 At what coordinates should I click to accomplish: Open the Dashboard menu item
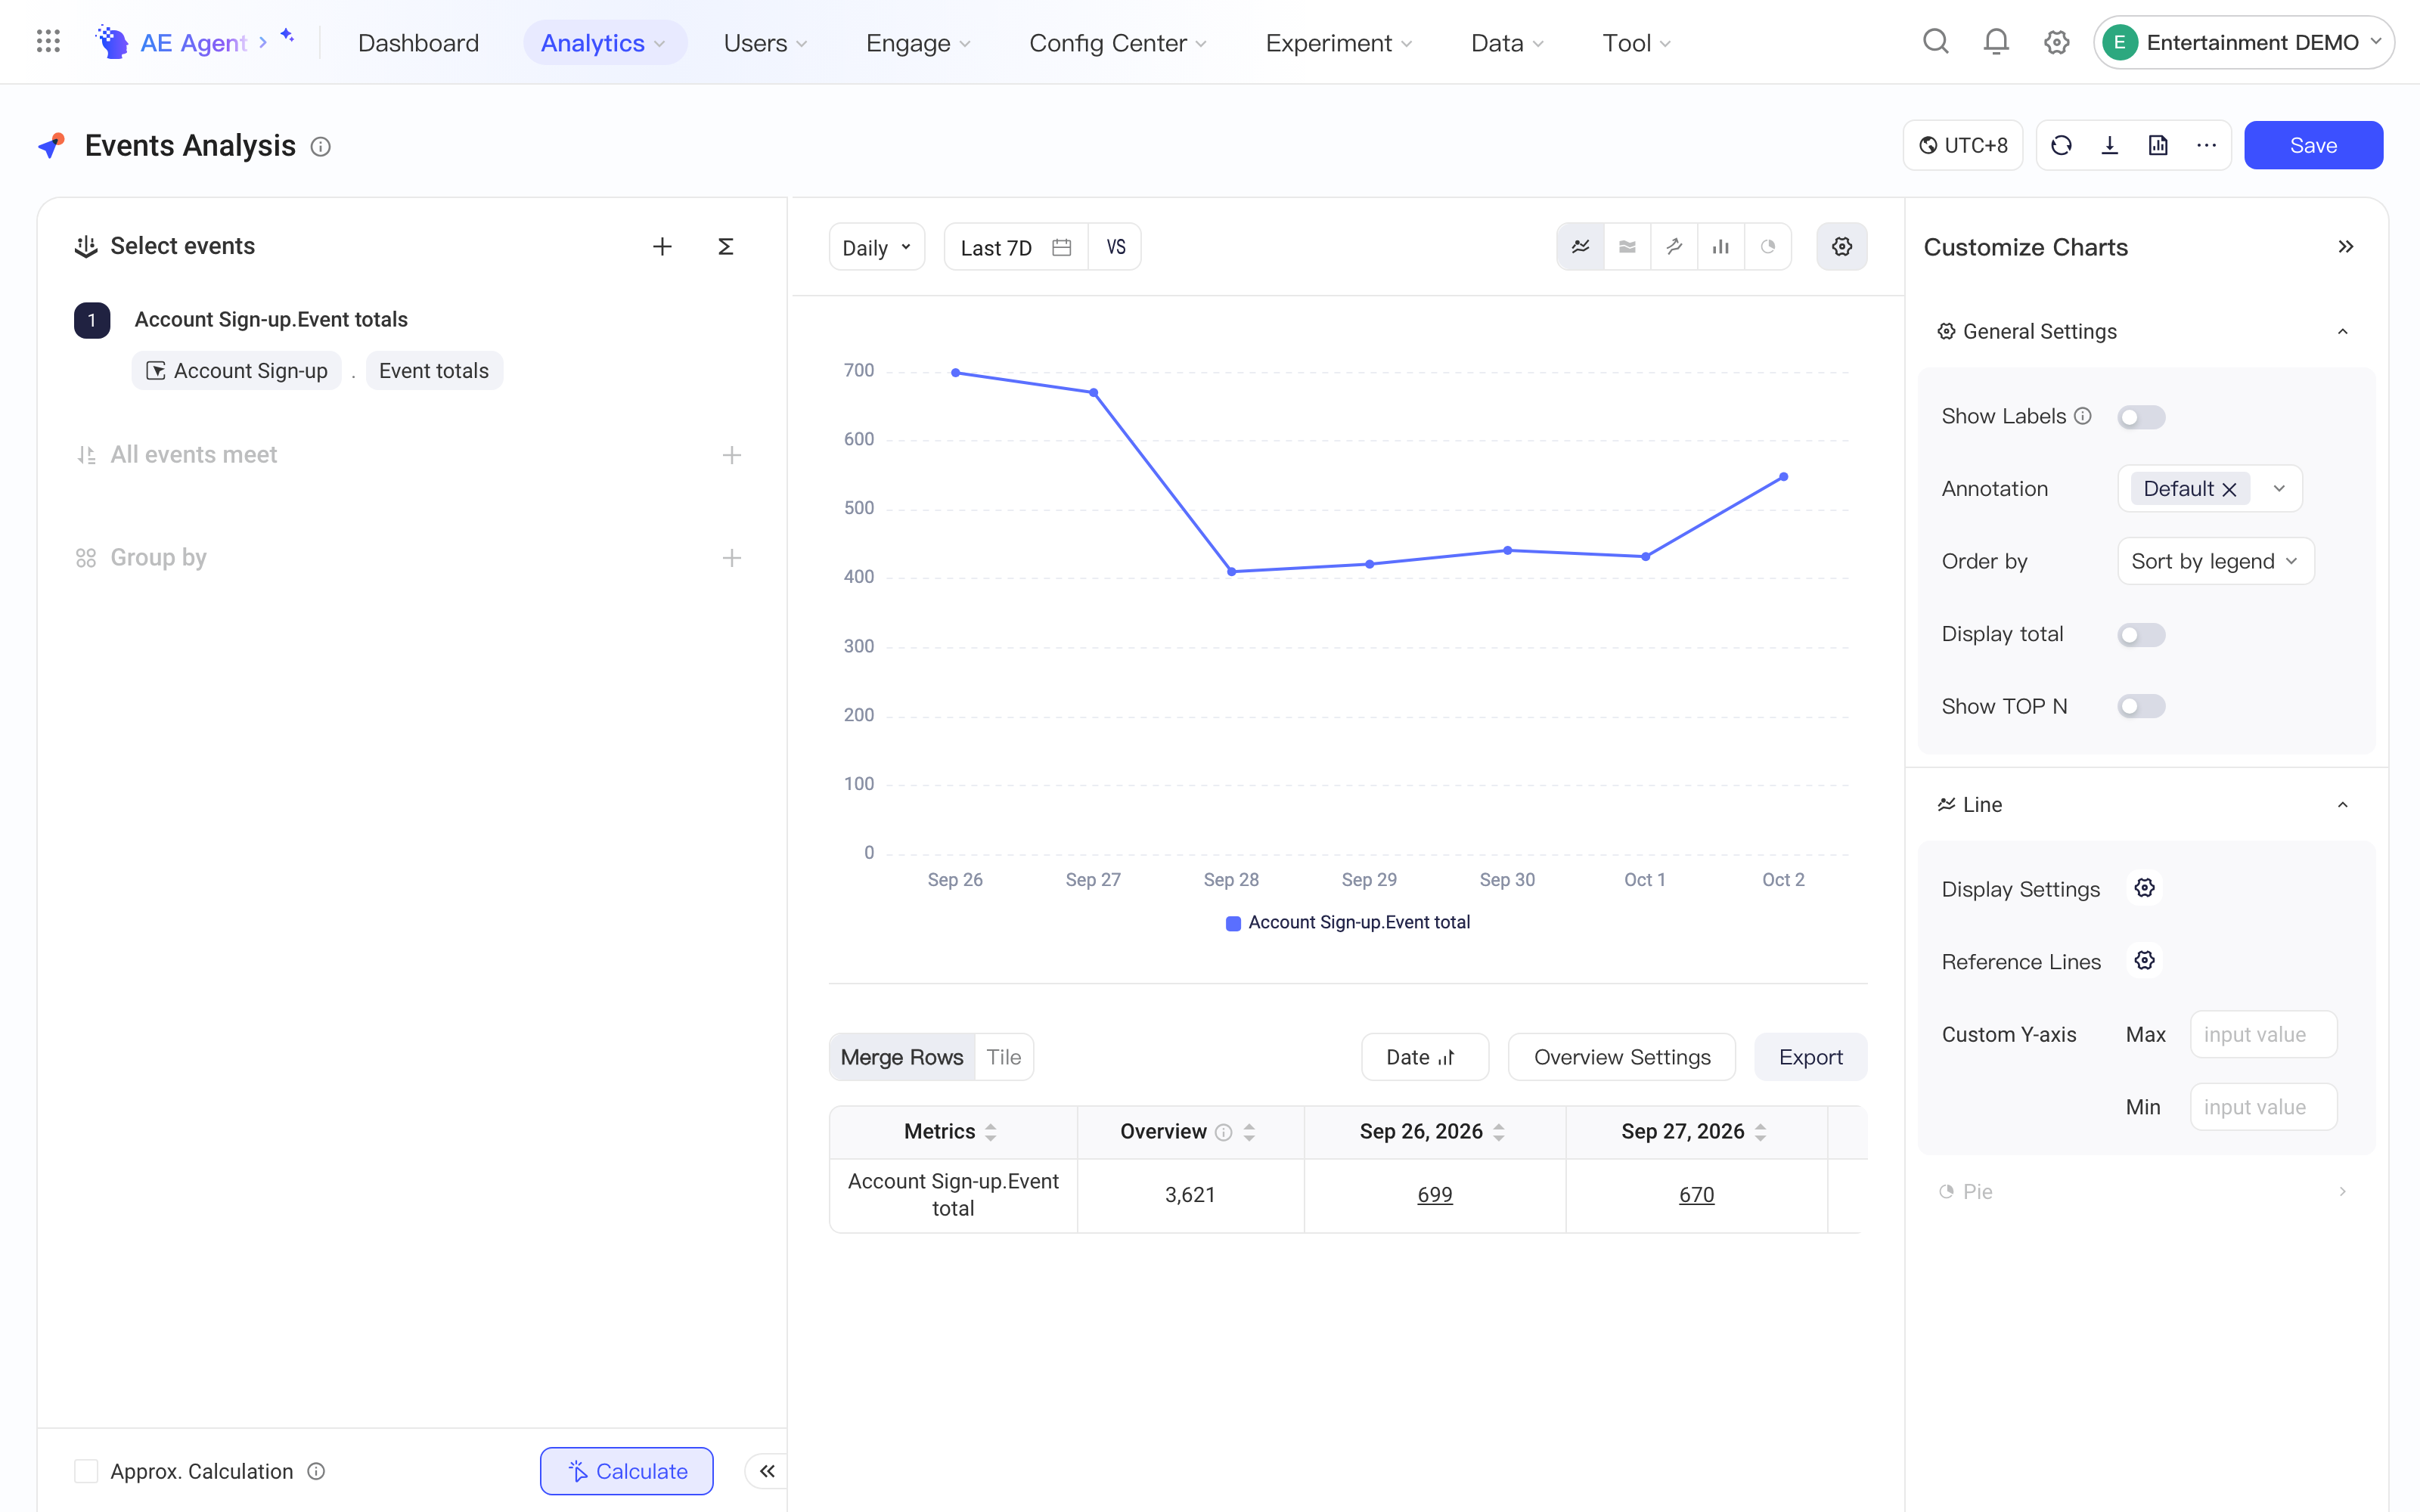(x=418, y=43)
